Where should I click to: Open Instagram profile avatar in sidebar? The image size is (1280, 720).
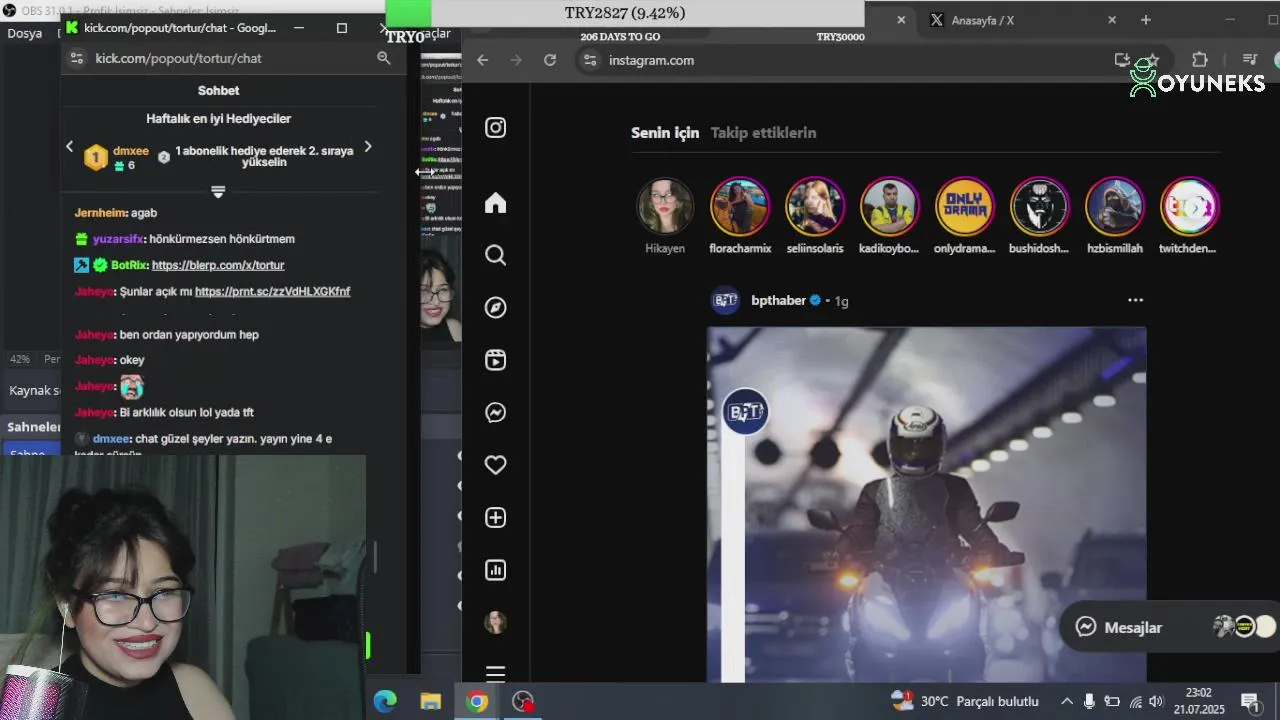click(x=495, y=622)
